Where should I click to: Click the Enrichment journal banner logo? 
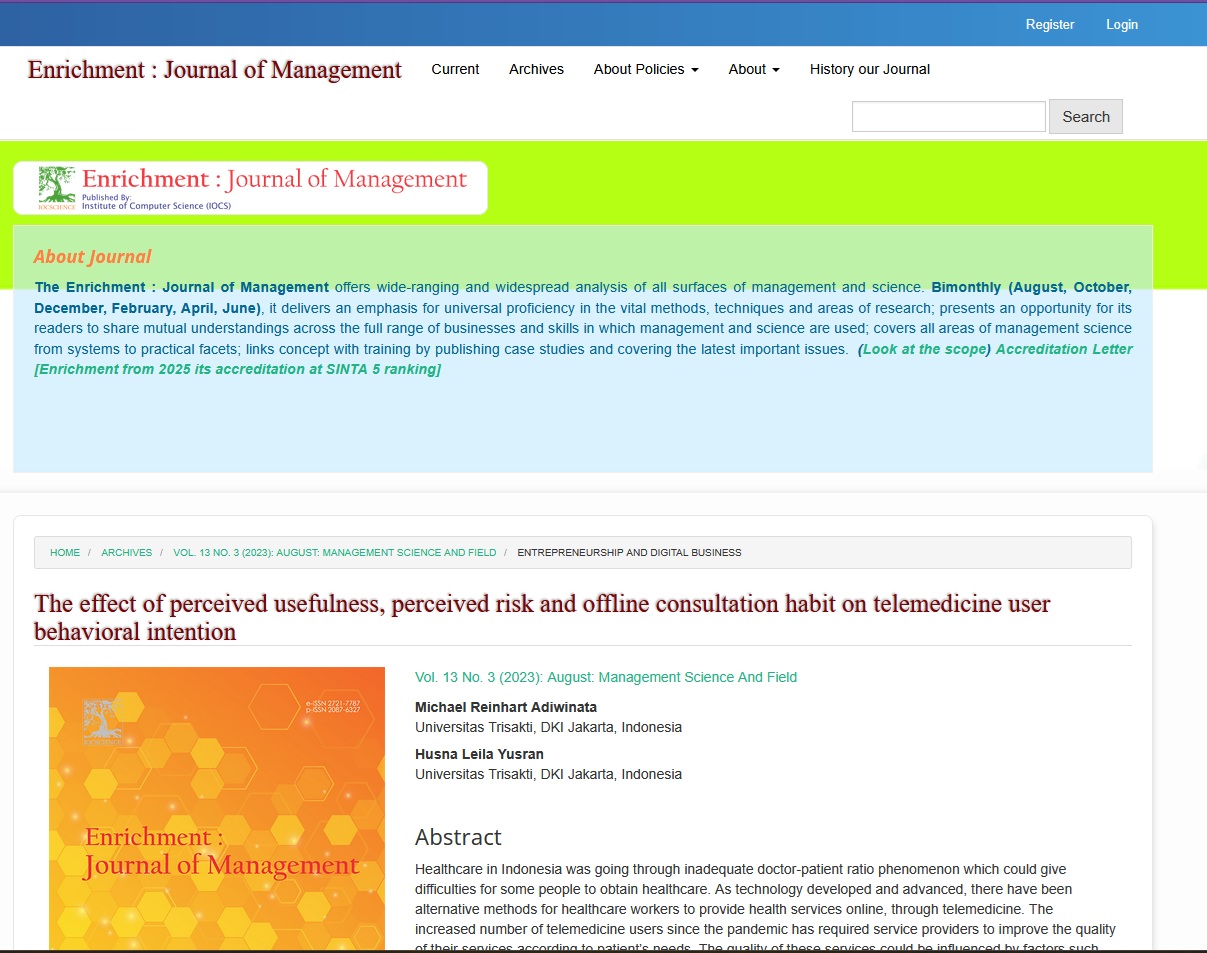250,188
